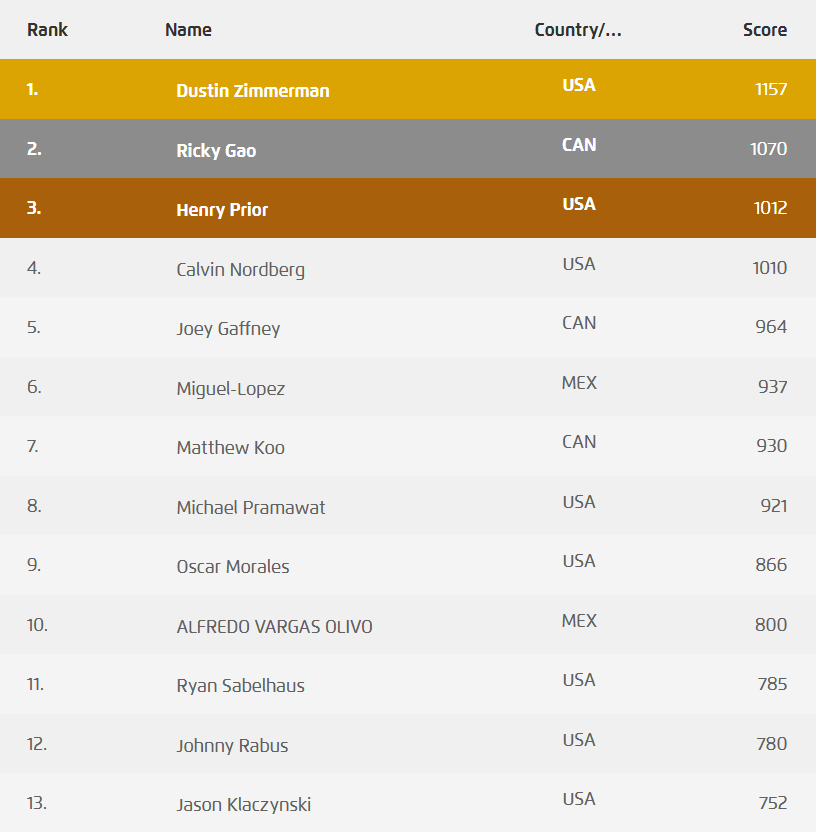
Task: Open Henry Prior's leaderboard row
Action: [222, 210]
